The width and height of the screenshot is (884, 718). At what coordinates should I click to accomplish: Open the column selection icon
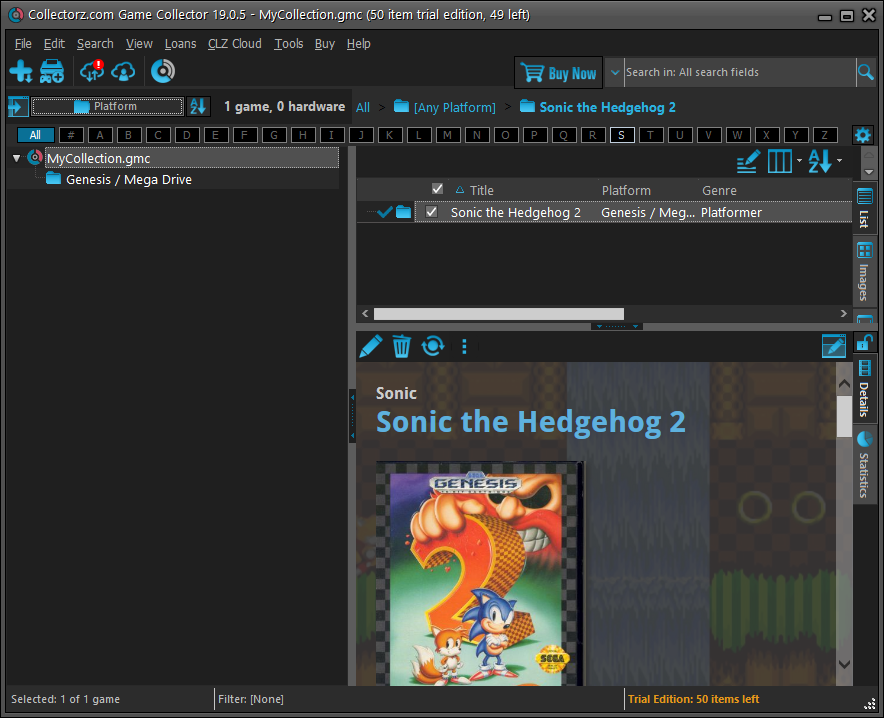click(x=780, y=161)
